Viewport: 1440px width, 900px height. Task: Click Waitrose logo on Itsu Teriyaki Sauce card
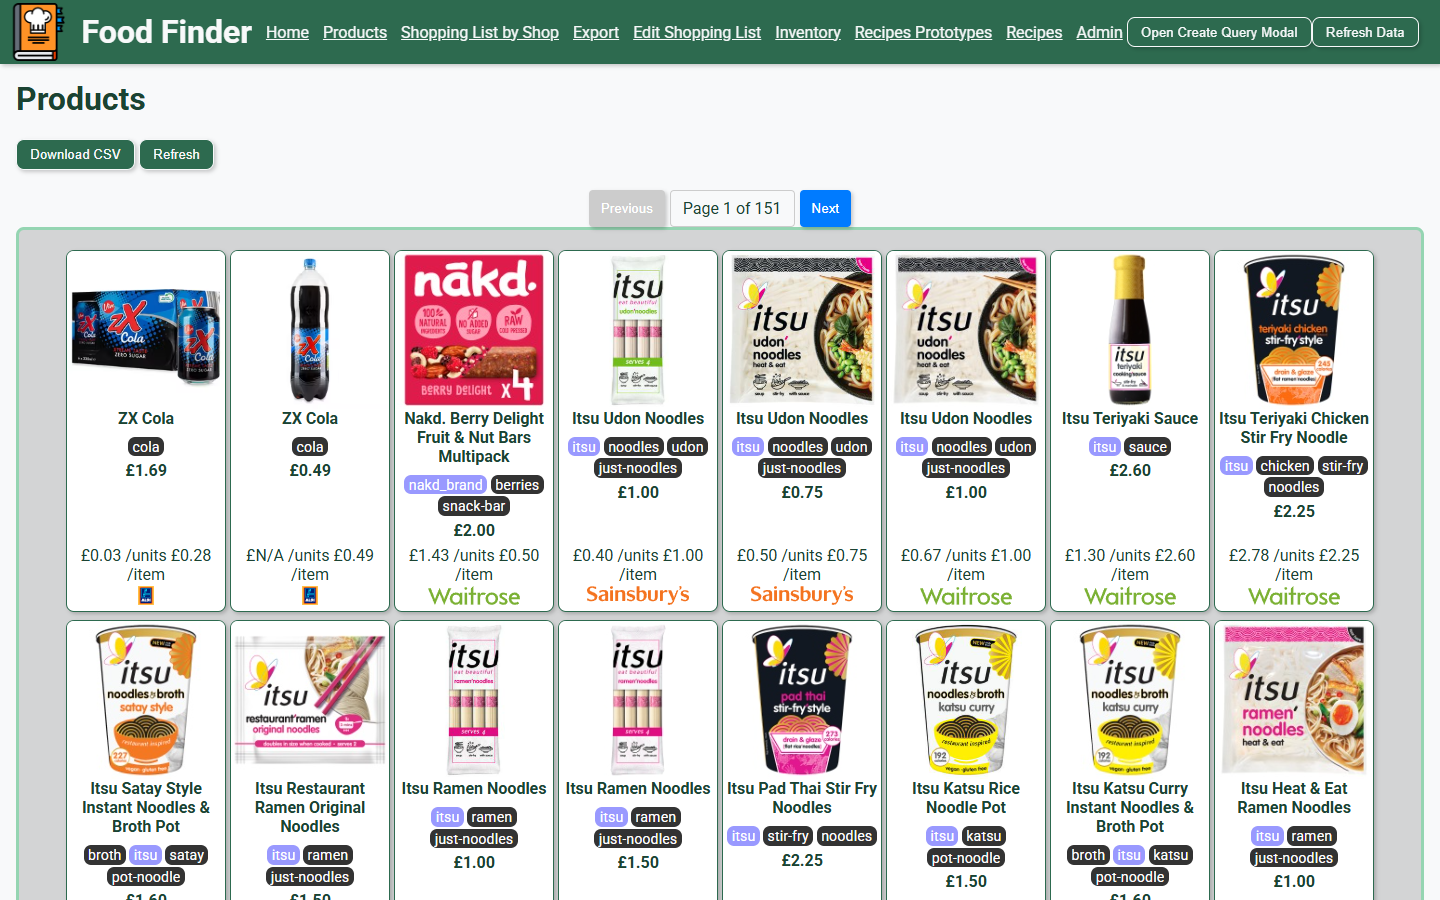click(1130, 597)
